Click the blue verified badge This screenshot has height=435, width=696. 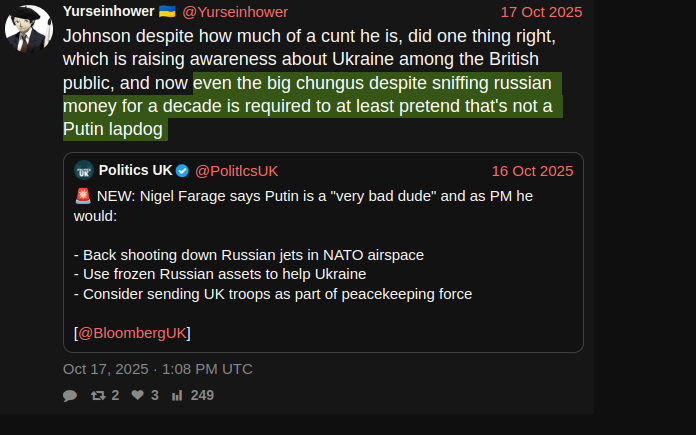pyautogui.click(x=182, y=170)
